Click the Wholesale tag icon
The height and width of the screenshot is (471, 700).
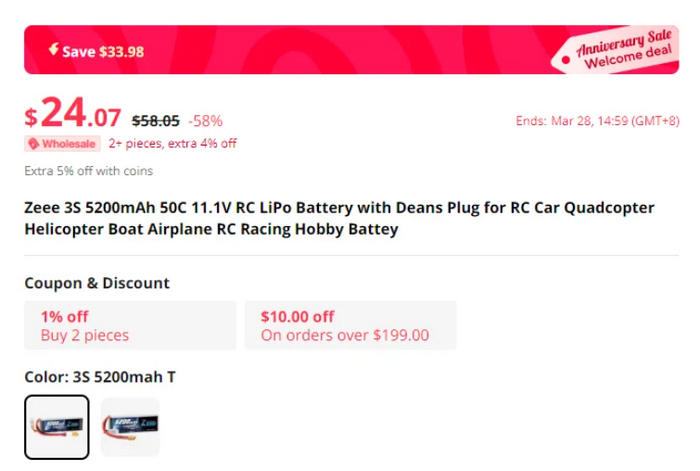(34, 143)
